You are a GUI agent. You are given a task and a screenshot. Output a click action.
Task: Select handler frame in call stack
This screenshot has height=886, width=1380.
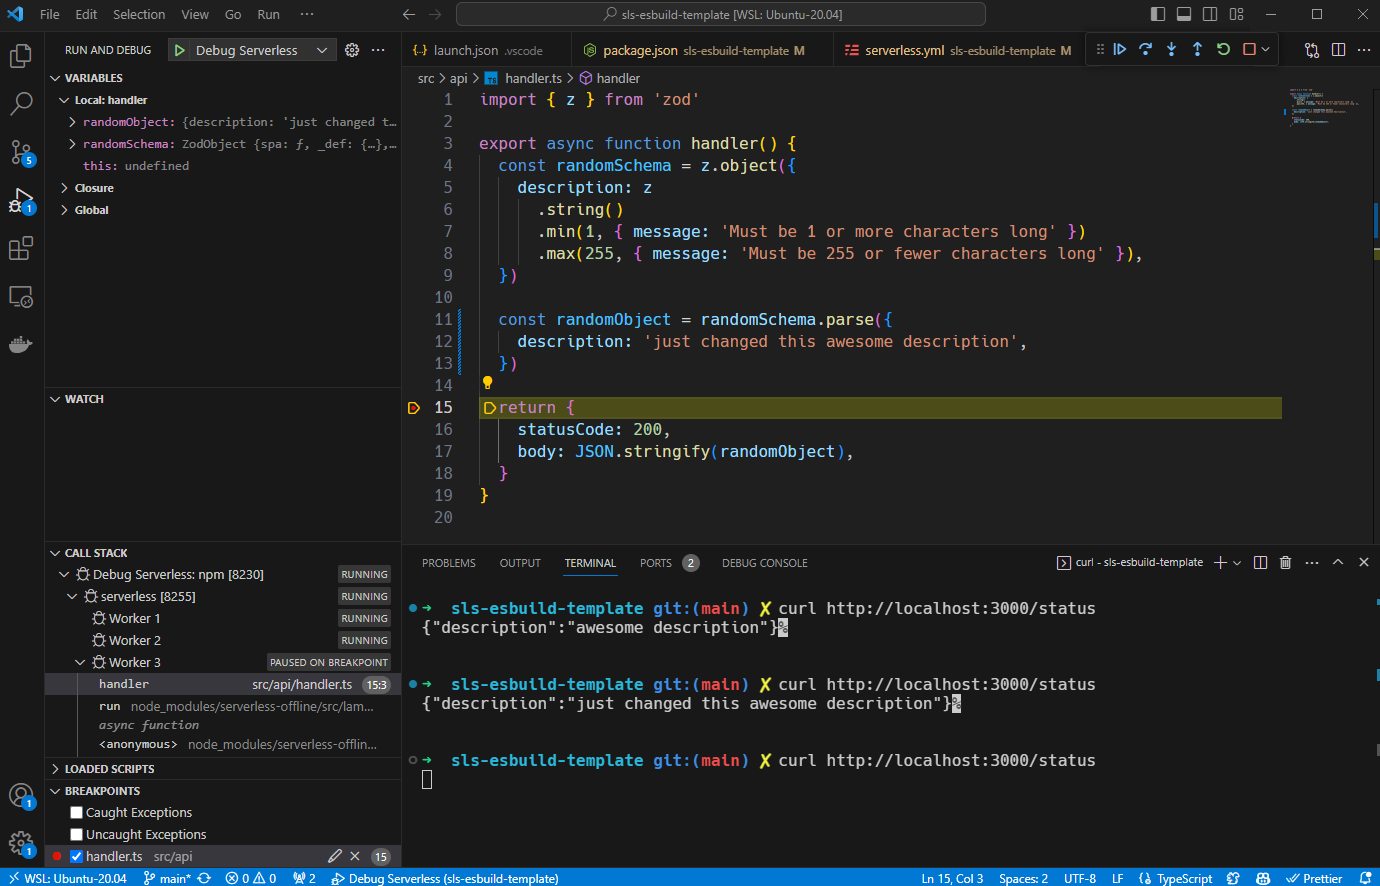223,684
